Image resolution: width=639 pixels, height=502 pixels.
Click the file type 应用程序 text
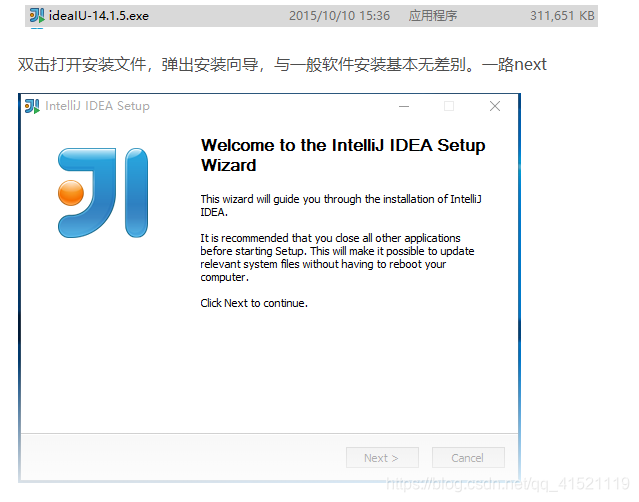(433, 16)
